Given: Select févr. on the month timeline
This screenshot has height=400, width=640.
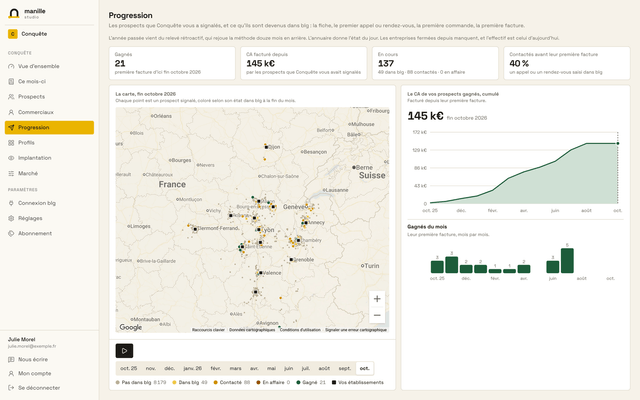Looking at the screenshot, I should (216, 368).
